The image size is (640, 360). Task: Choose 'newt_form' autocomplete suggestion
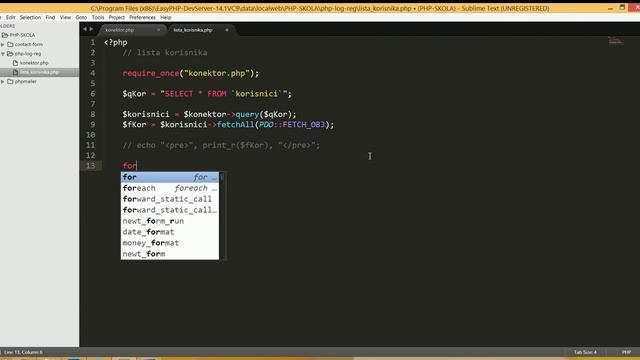[x=170, y=254]
